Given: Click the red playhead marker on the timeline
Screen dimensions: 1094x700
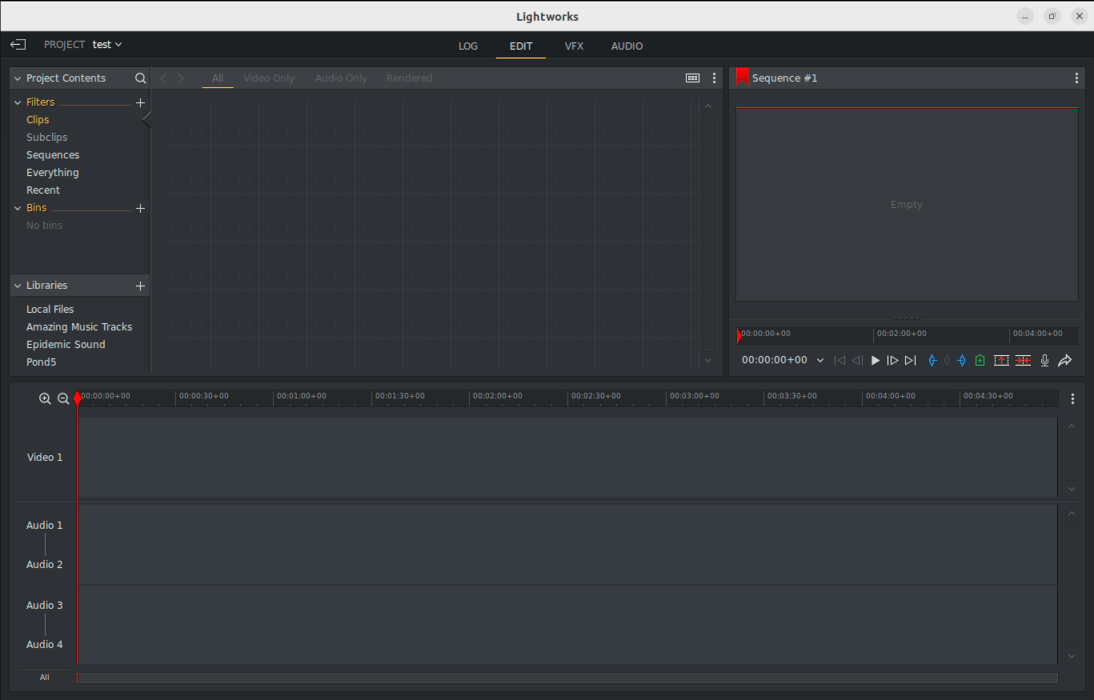Looking at the screenshot, I should 76,398.
